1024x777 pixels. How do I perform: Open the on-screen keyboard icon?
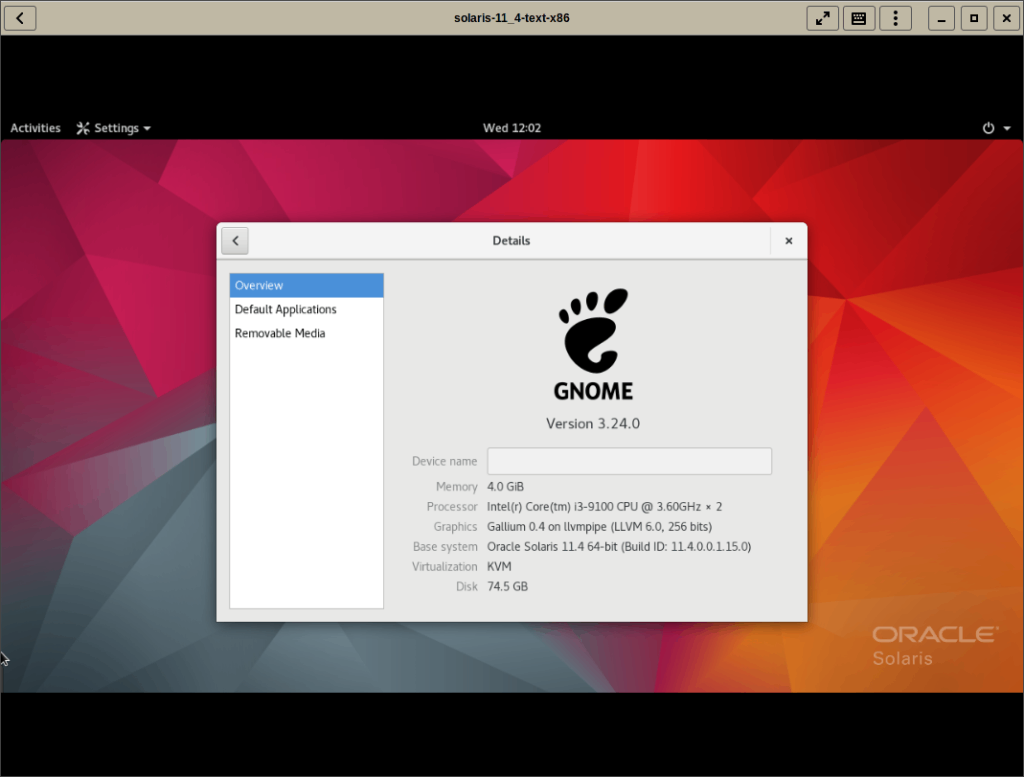pos(859,18)
